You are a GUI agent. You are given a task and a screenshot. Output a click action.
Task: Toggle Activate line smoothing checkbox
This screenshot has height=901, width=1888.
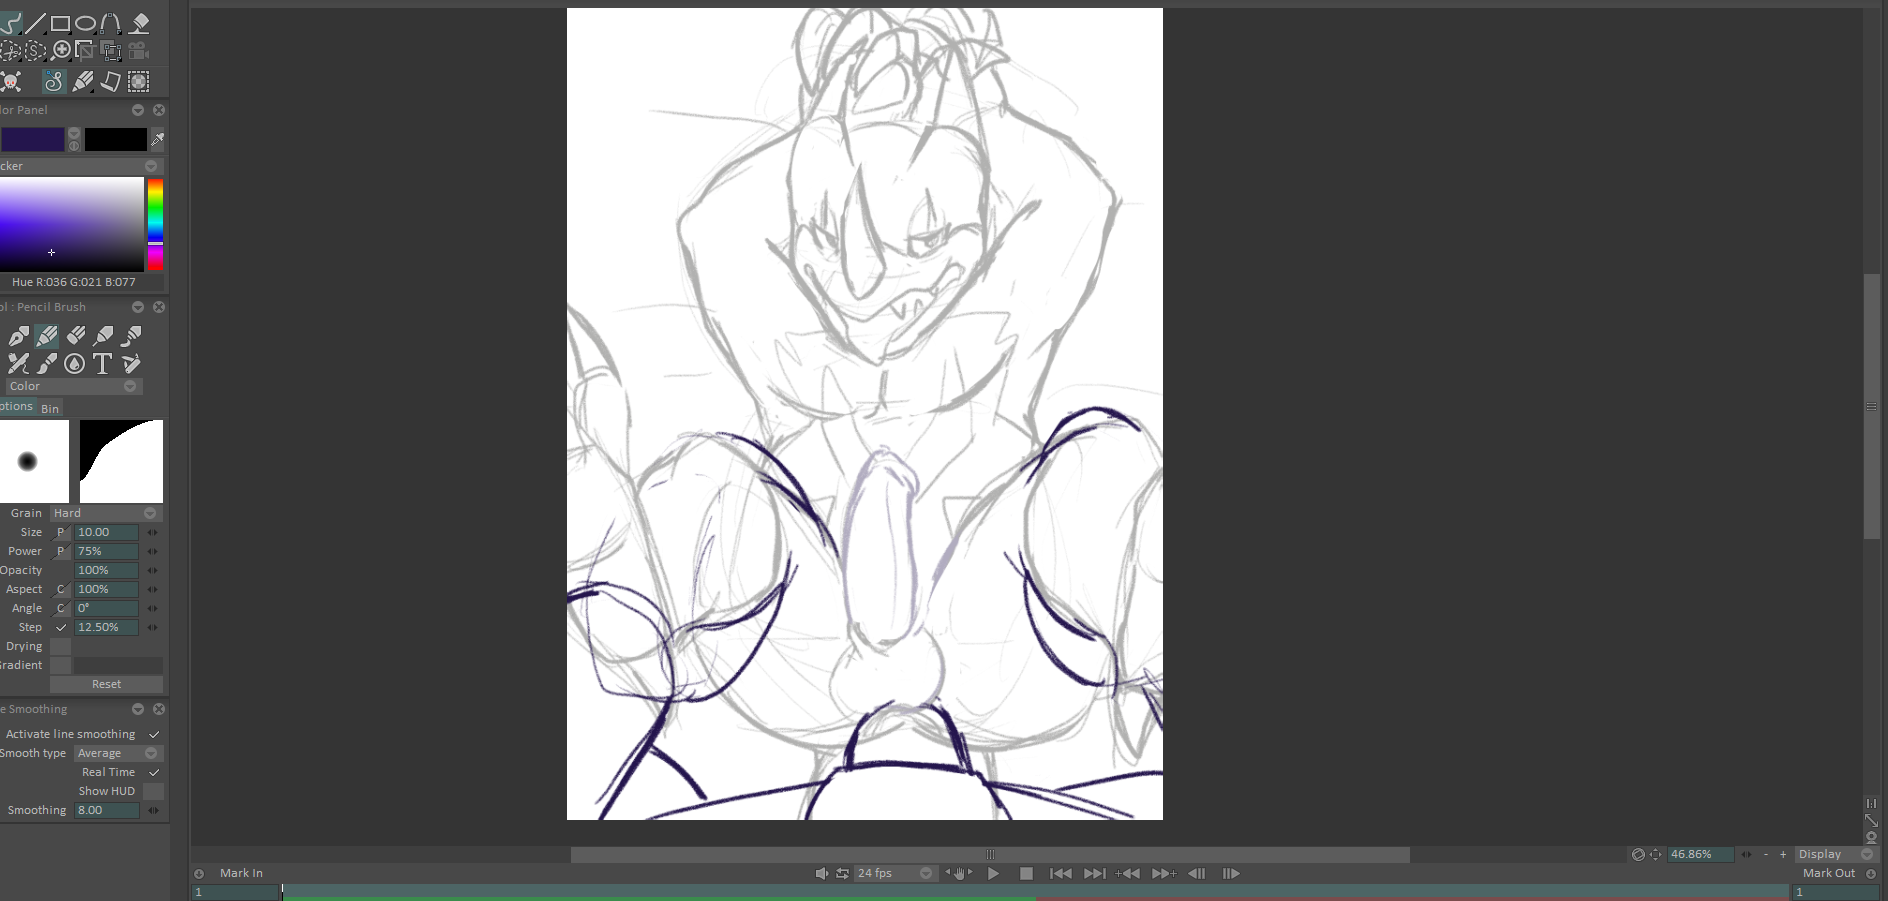click(154, 734)
